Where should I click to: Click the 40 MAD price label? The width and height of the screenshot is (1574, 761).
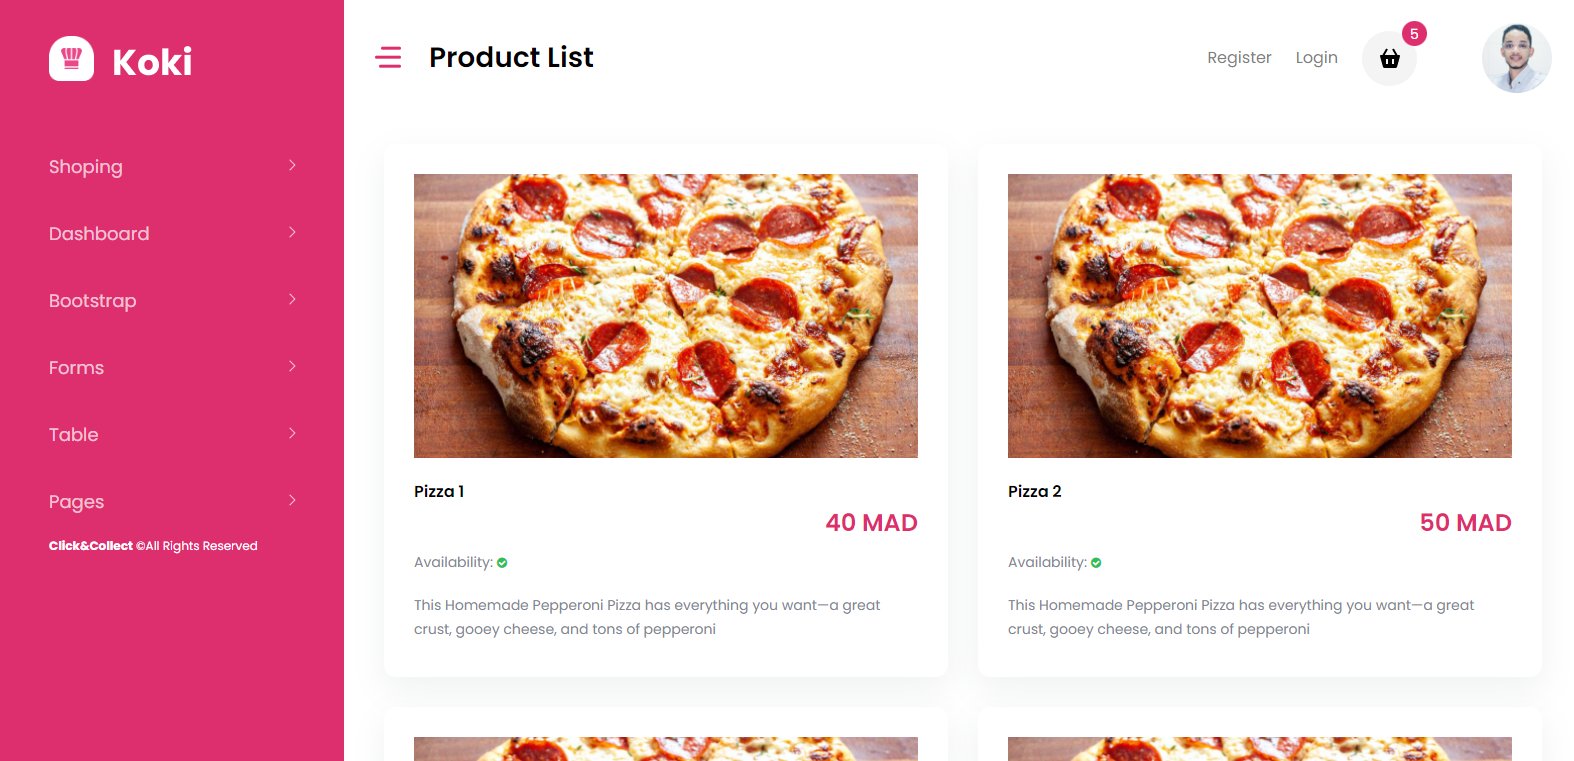pyautogui.click(x=871, y=522)
